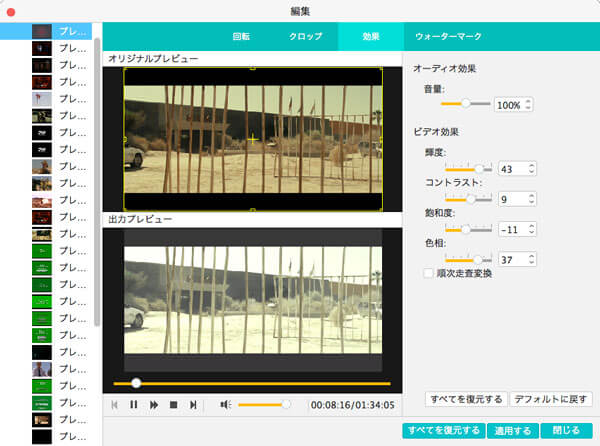Change the 色相 value stepper

click(532, 259)
